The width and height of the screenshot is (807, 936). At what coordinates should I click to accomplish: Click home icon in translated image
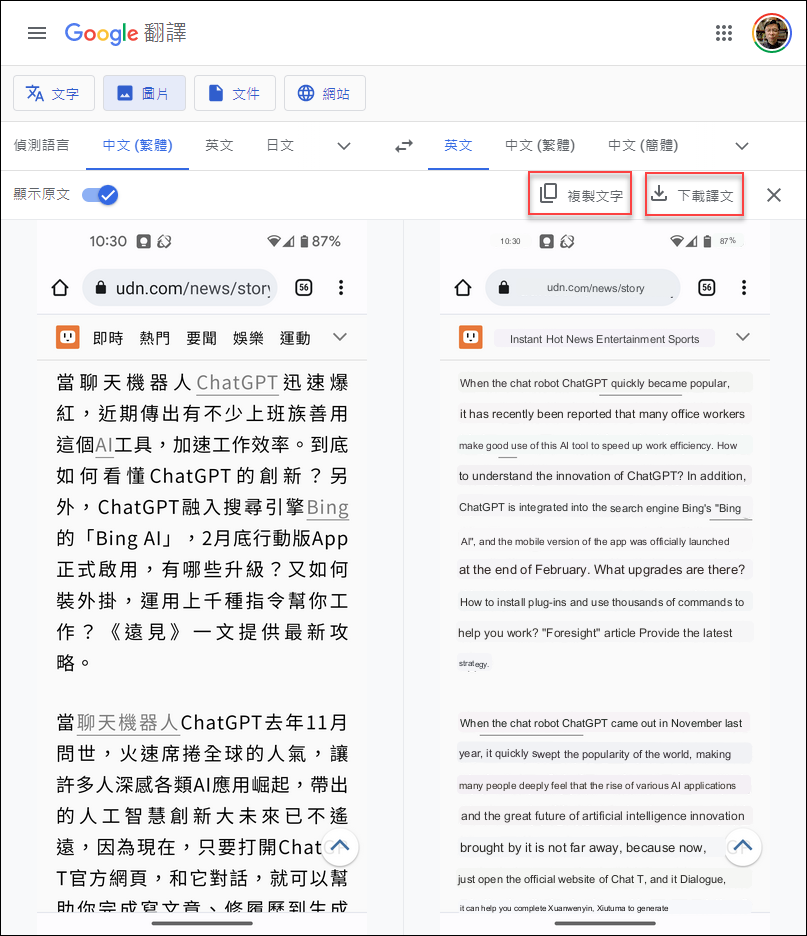tap(463, 288)
